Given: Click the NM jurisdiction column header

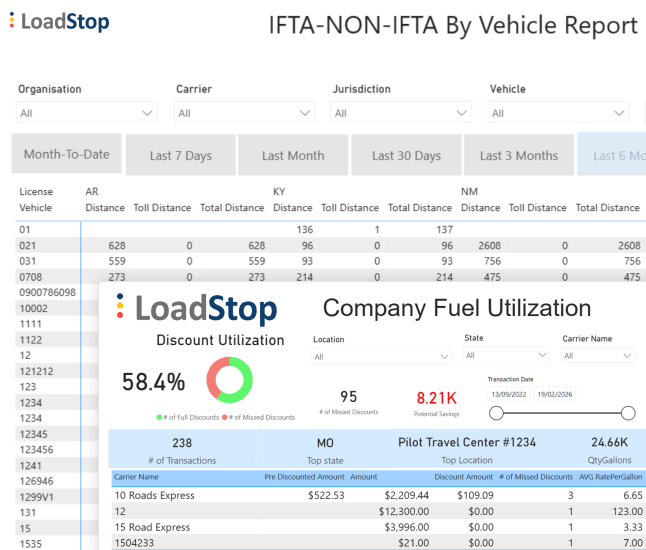Looking at the screenshot, I should (x=469, y=192).
